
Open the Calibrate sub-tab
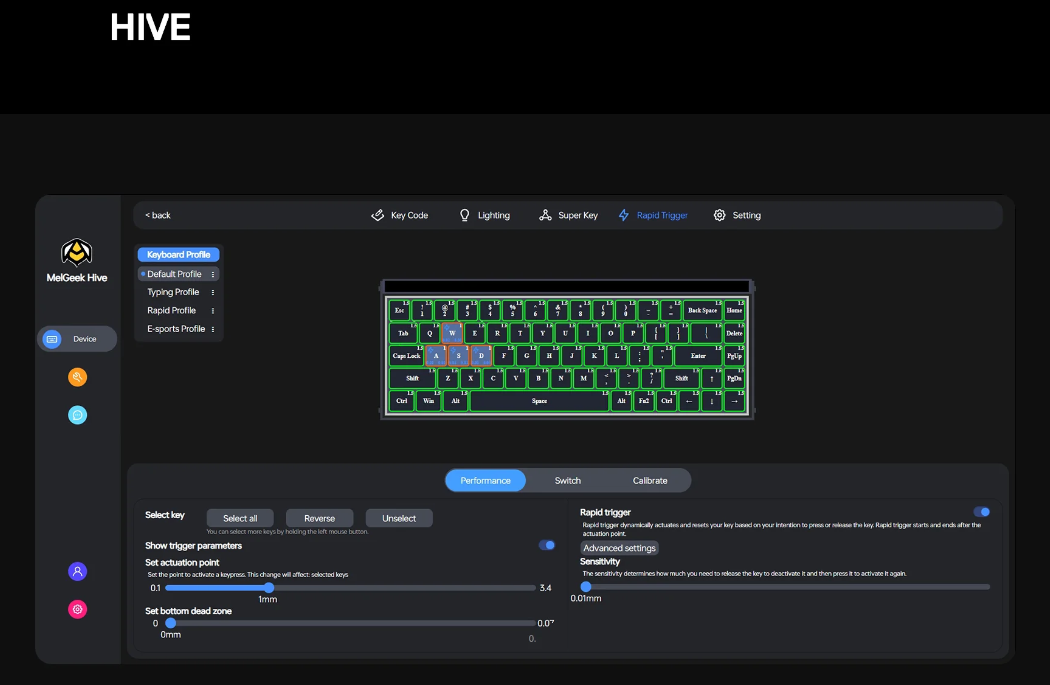650,480
